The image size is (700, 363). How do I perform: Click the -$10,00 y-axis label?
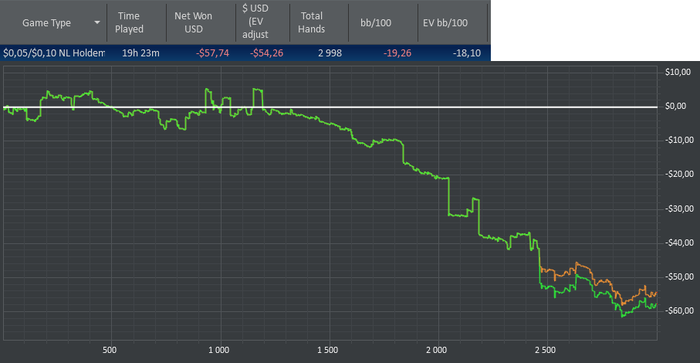pos(679,140)
